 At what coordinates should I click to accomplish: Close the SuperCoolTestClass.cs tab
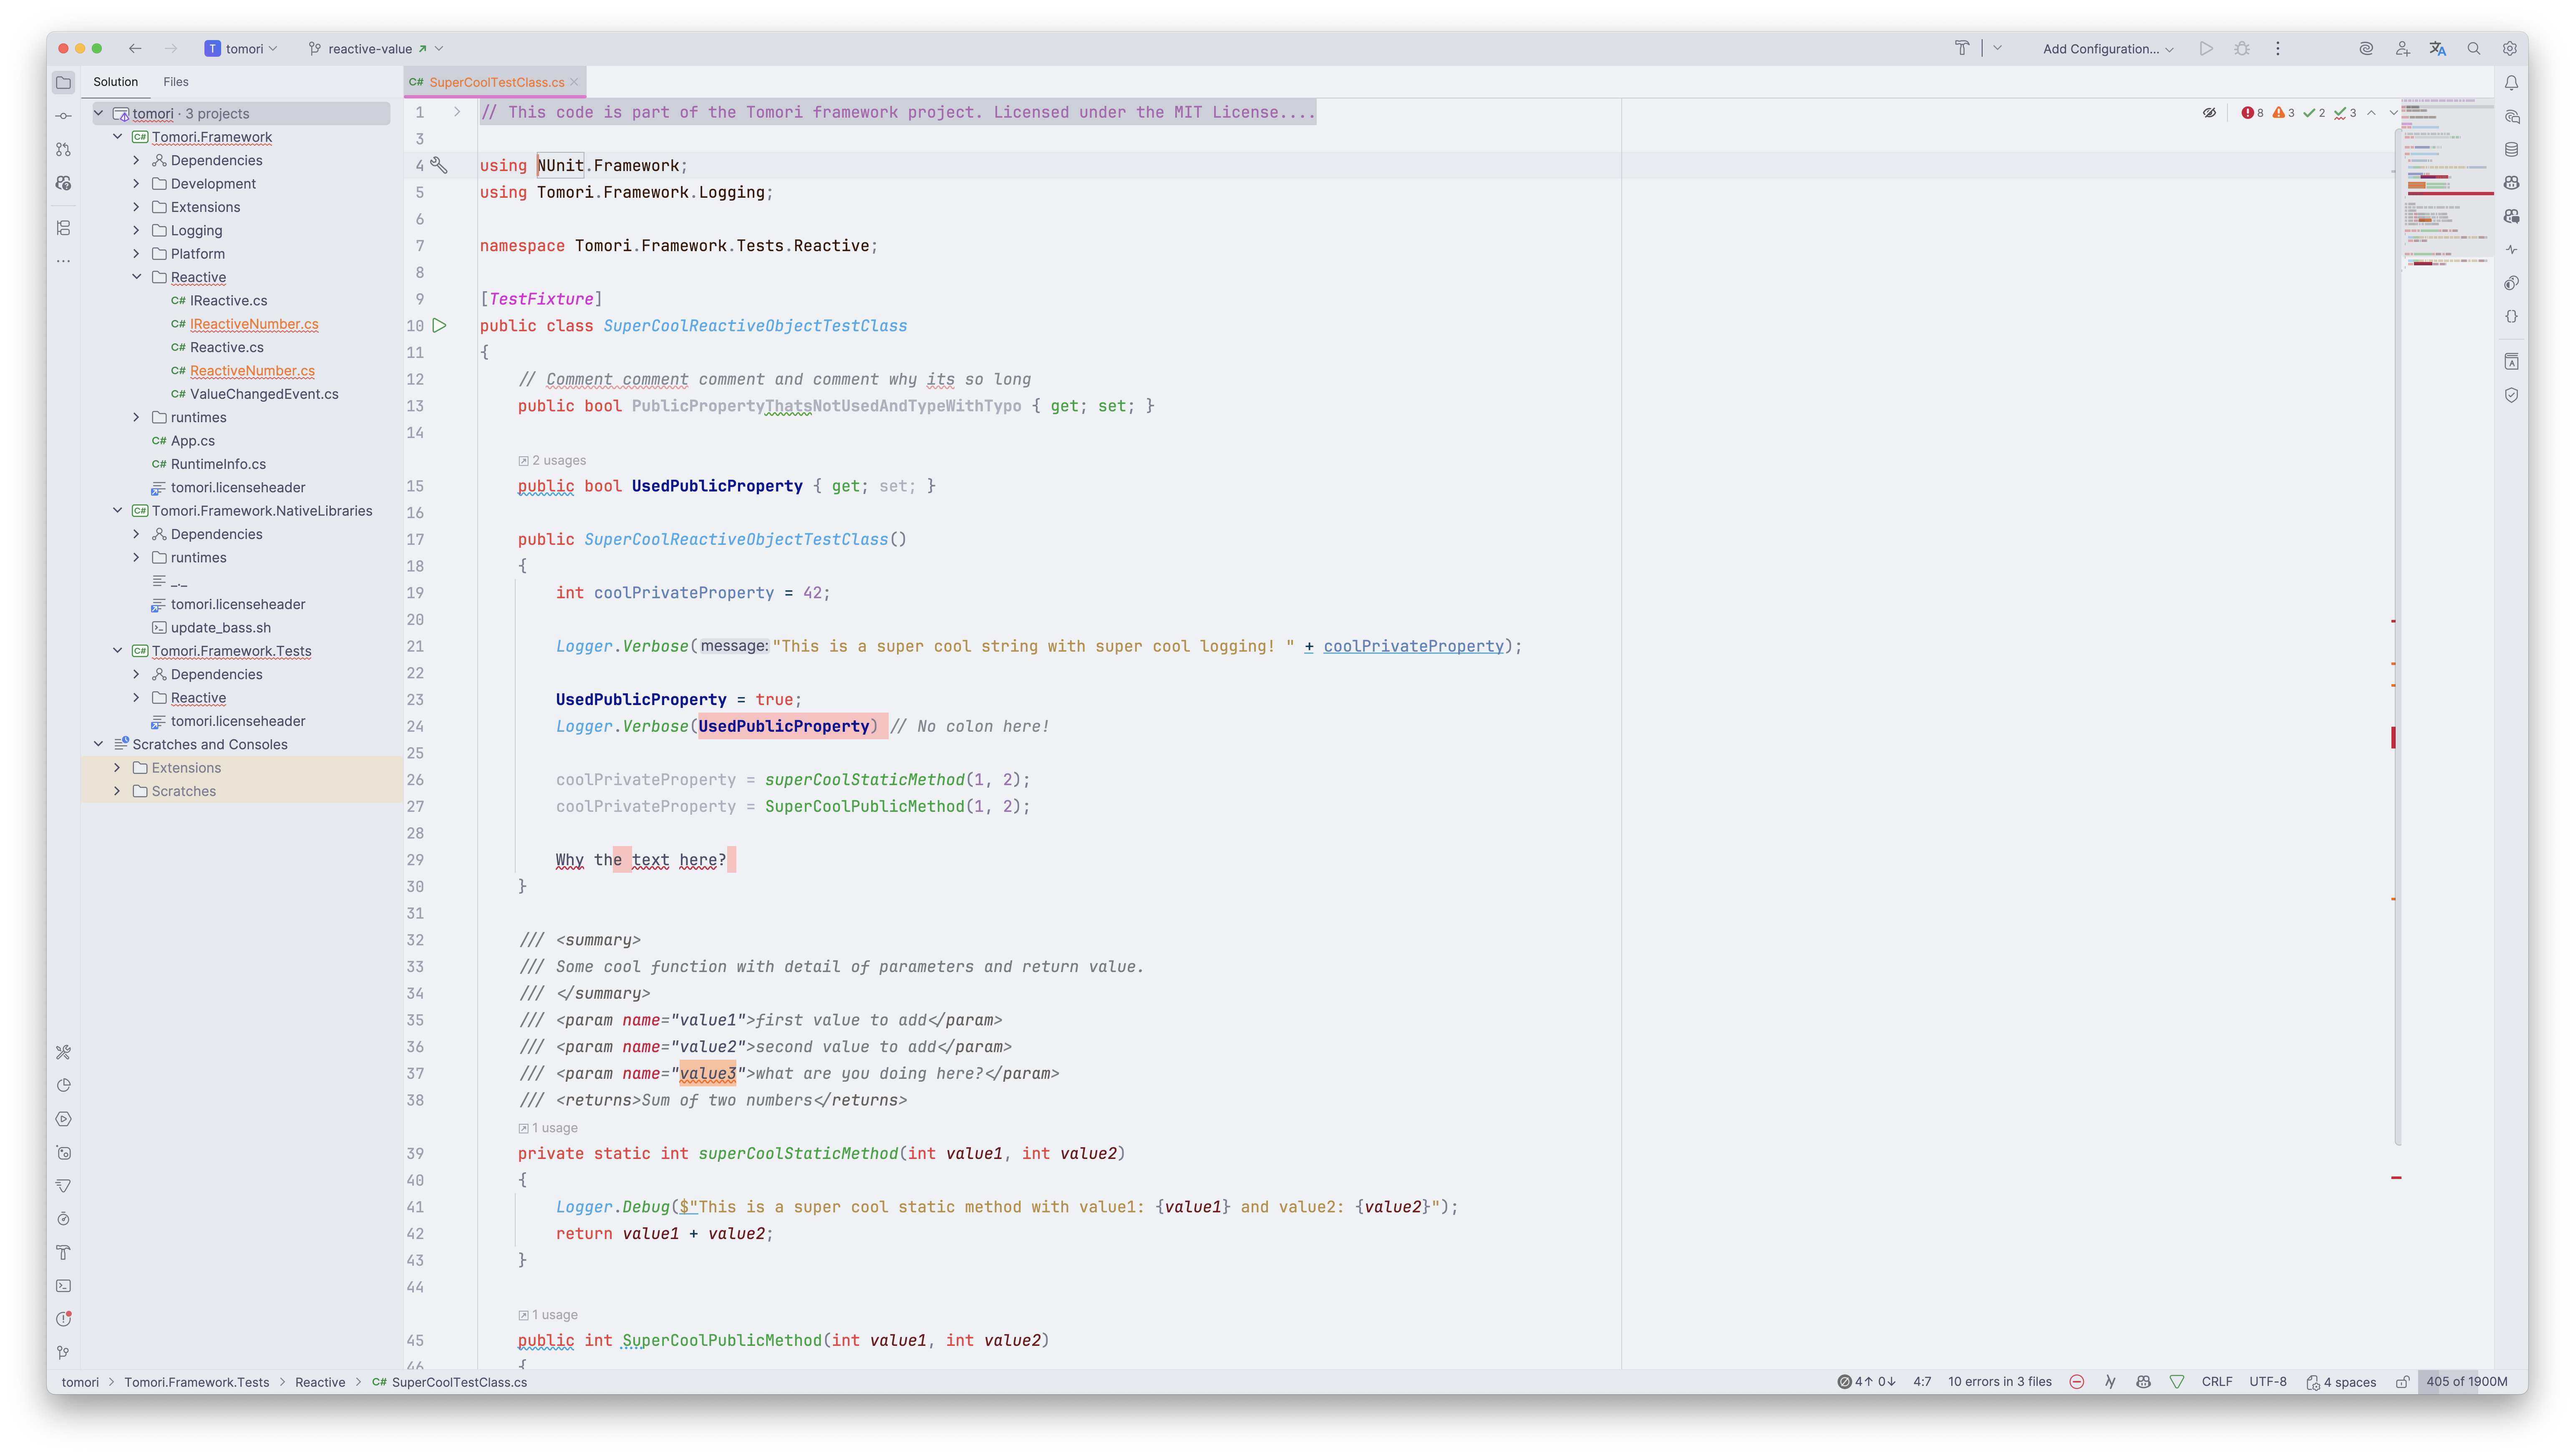[x=574, y=82]
